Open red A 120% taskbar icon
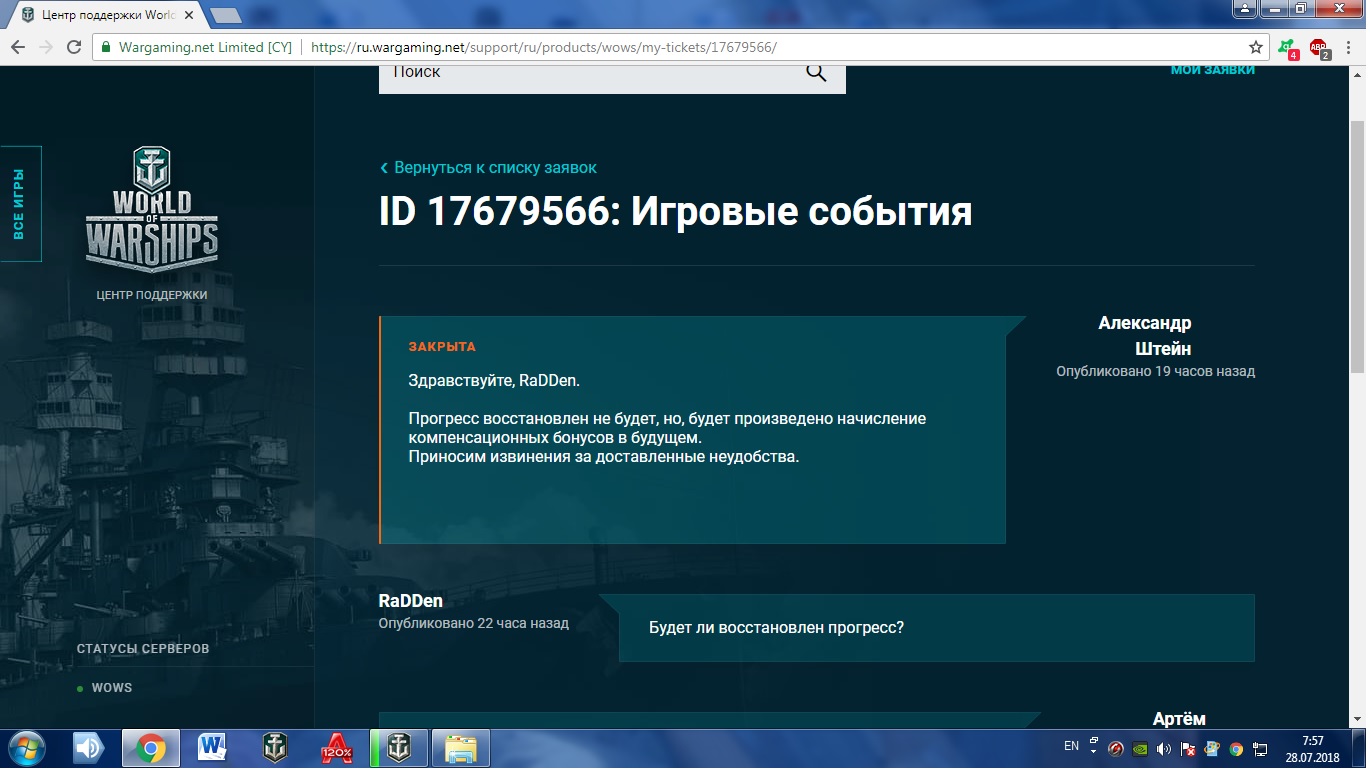Image resolution: width=1370 pixels, height=774 pixels. coord(336,748)
